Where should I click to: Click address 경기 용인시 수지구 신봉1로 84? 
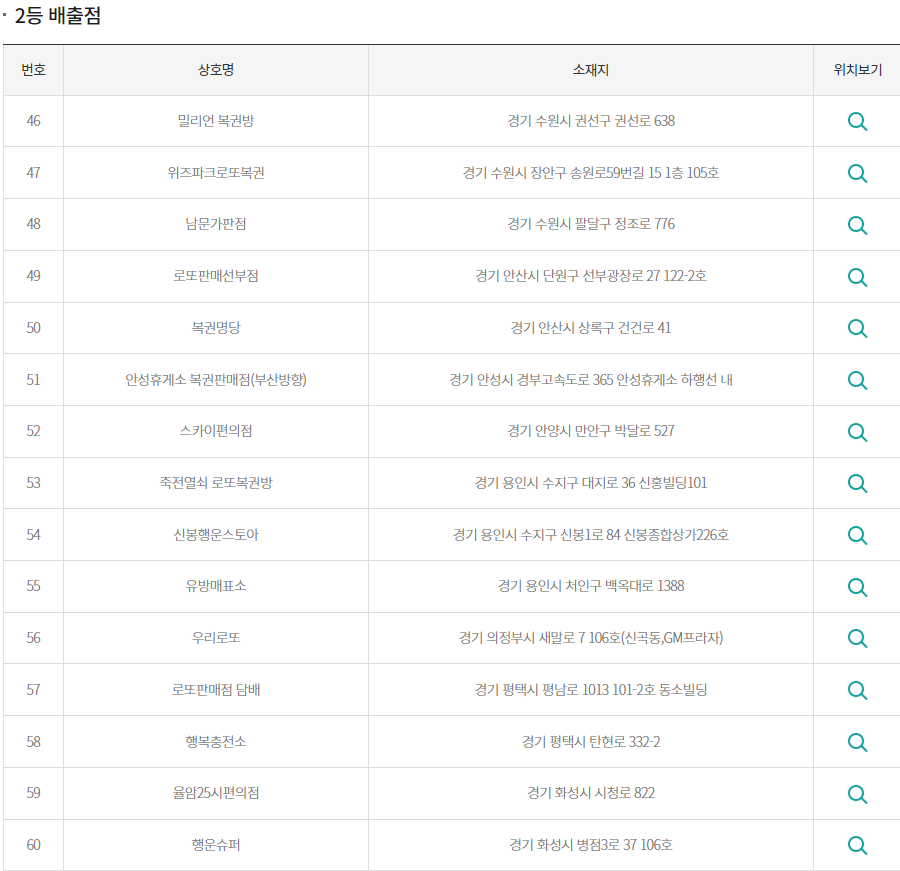(591, 535)
